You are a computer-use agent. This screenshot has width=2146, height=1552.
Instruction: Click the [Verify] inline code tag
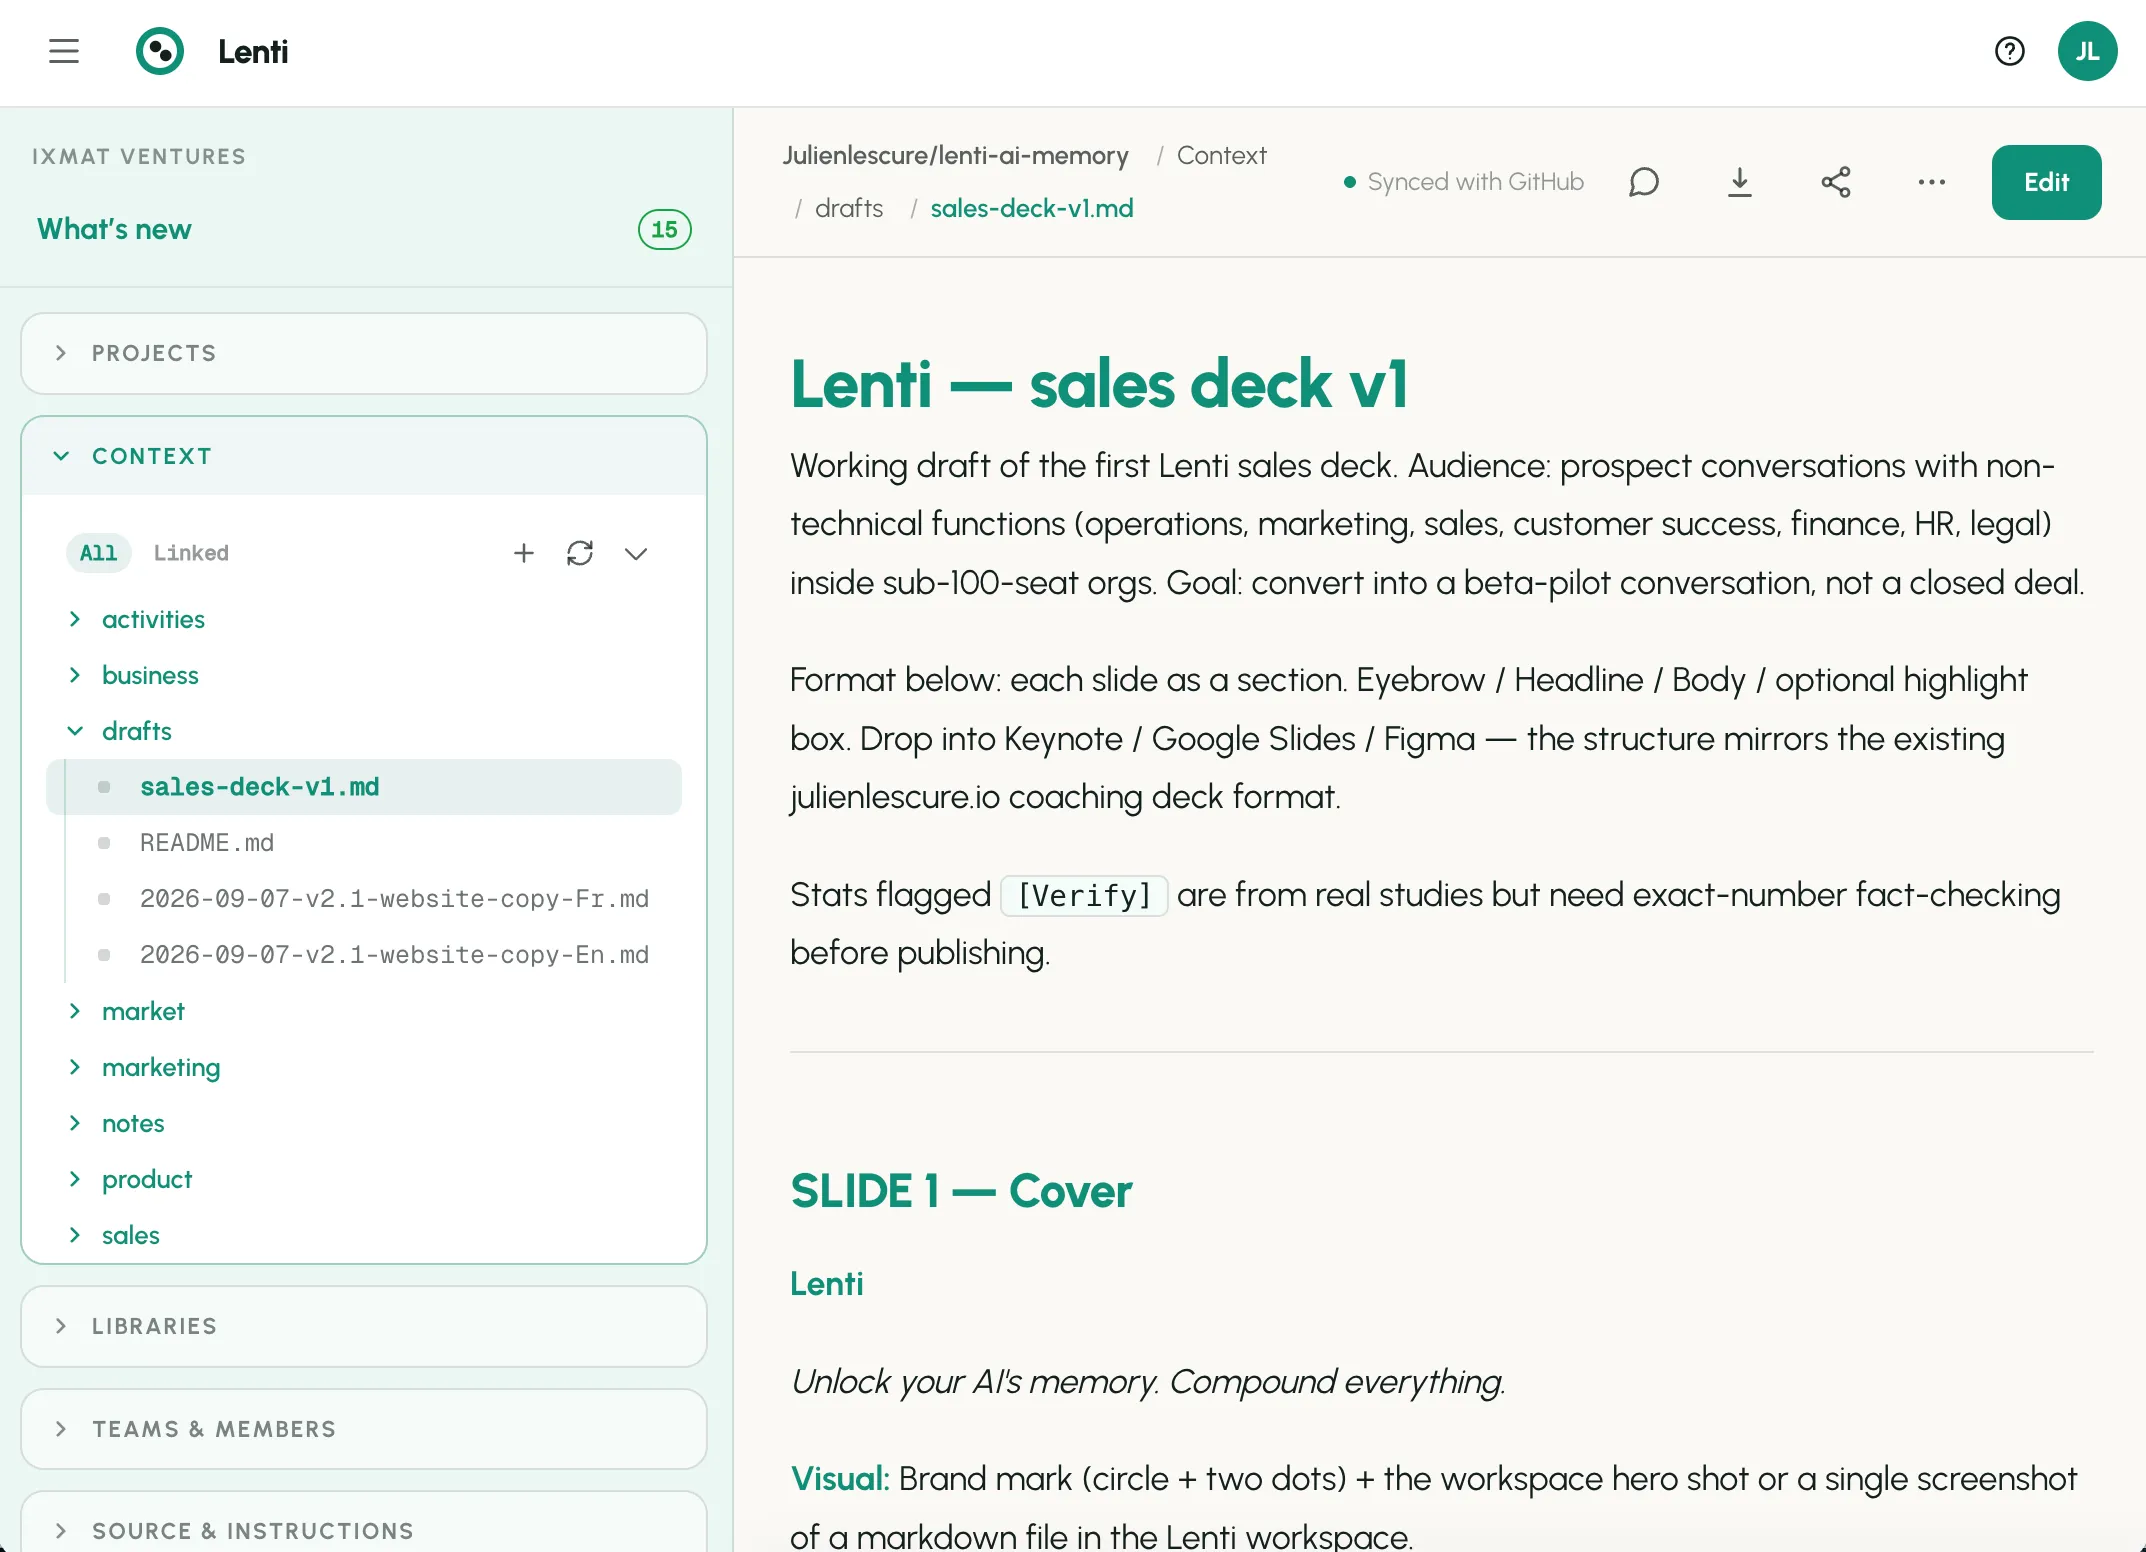pos(1084,895)
